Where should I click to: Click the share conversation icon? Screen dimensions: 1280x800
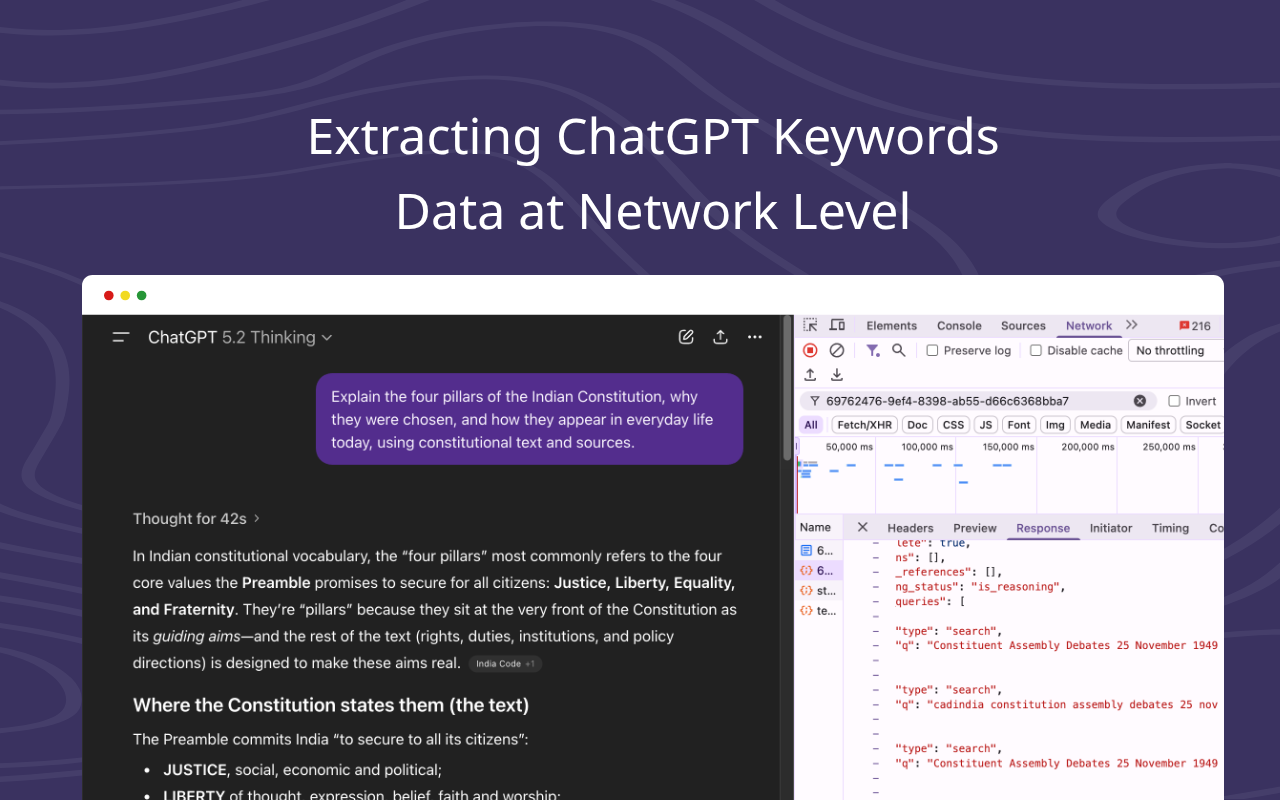[x=720, y=337]
